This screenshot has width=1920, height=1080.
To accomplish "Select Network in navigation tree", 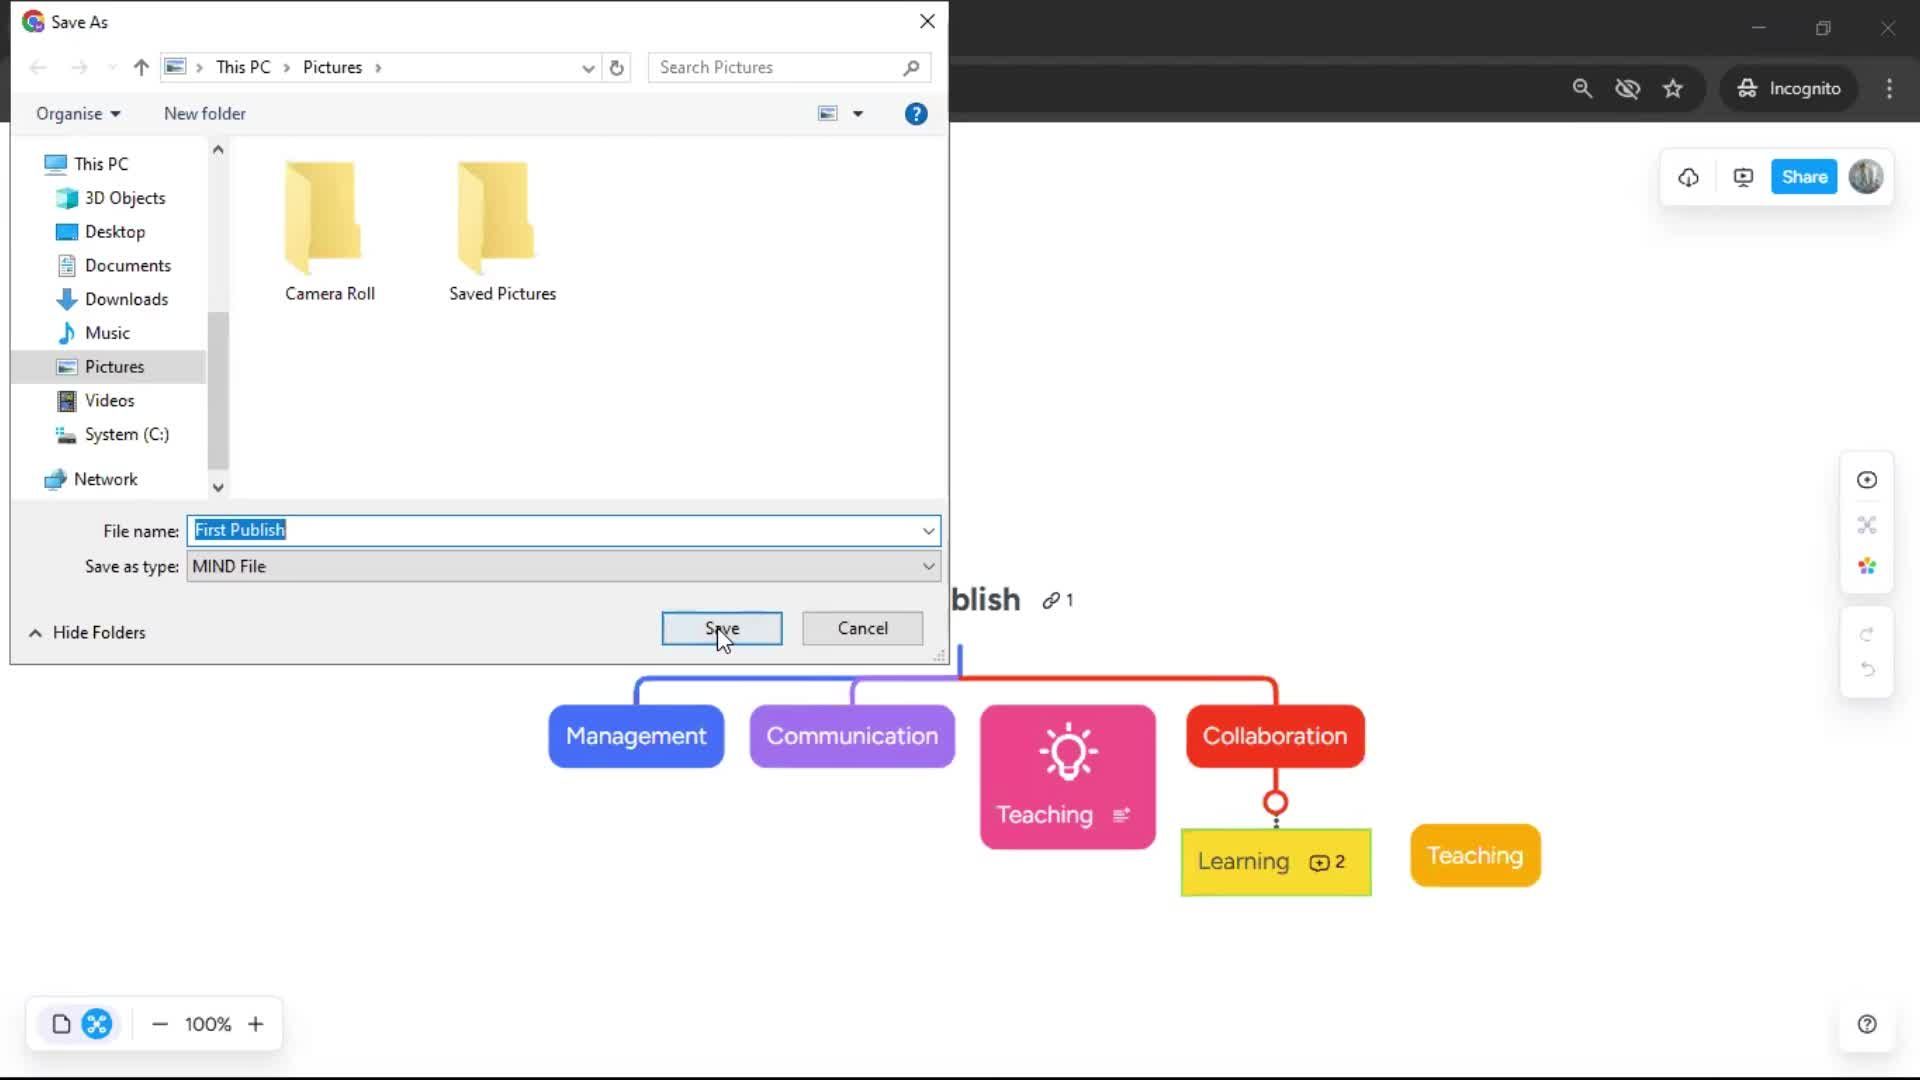I will pyautogui.click(x=105, y=479).
